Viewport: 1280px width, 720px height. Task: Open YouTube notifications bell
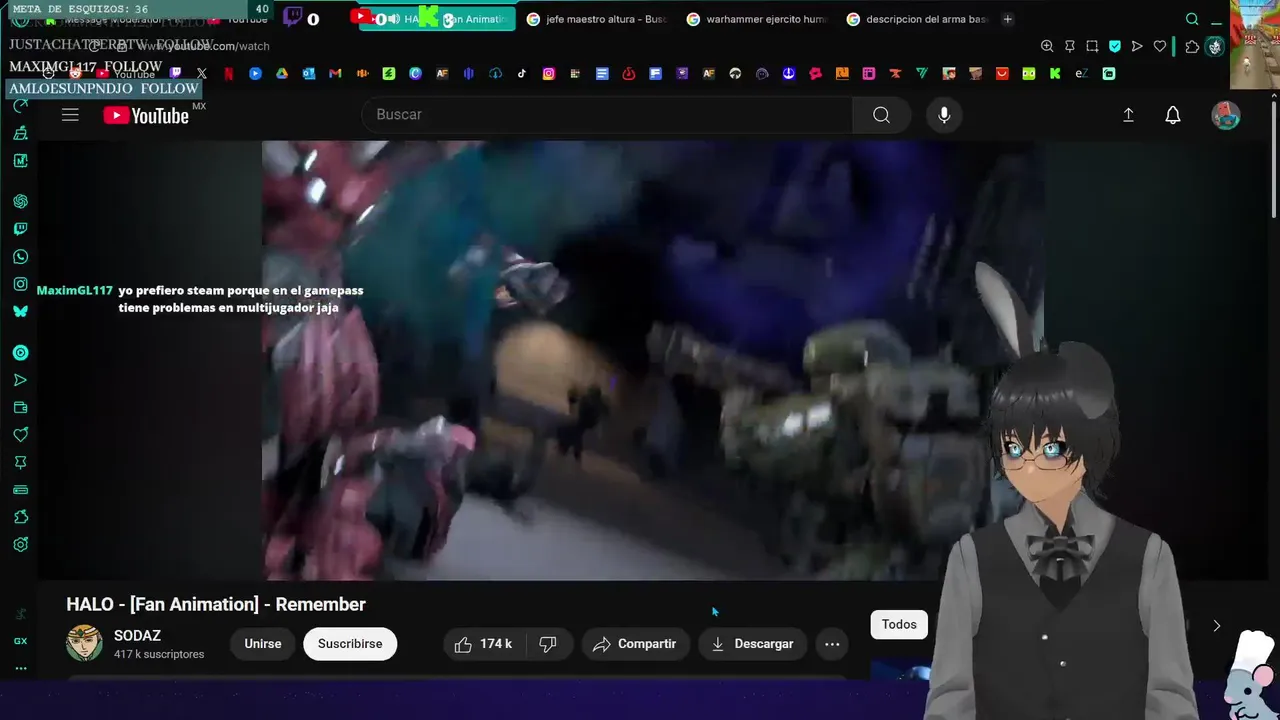(x=1173, y=115)
